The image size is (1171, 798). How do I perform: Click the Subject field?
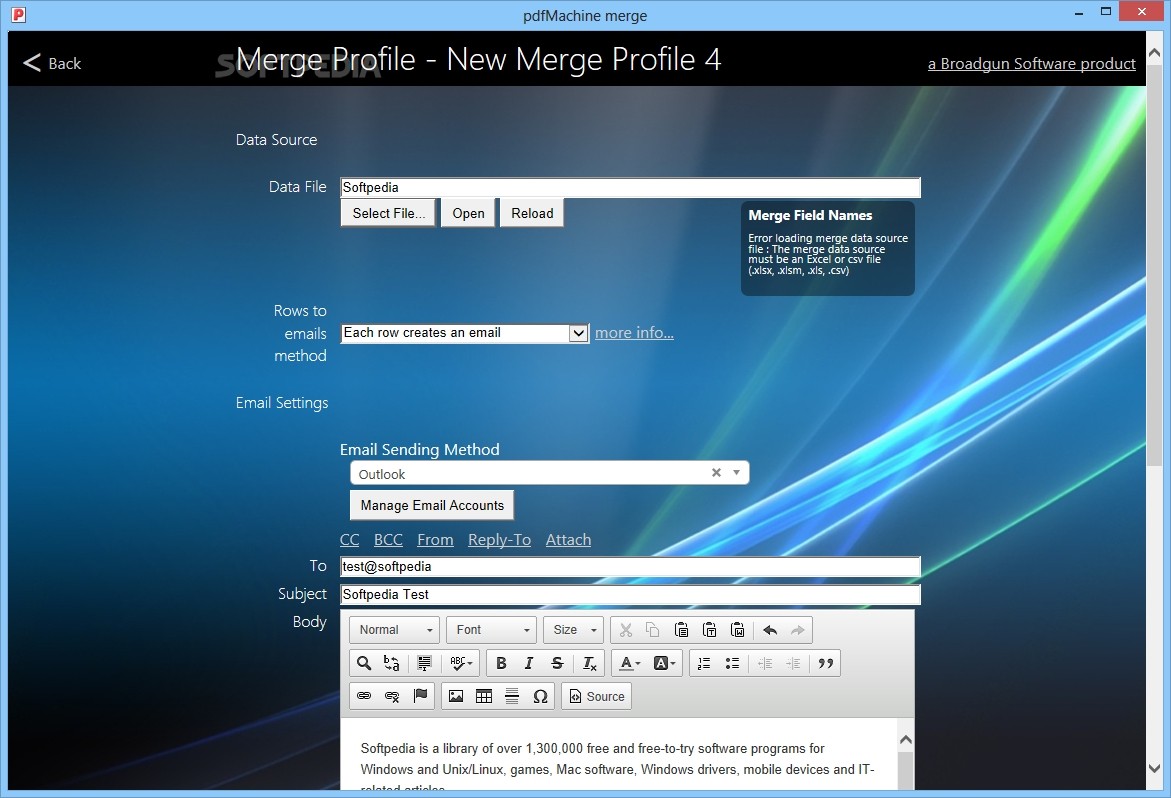click(630, 594)
